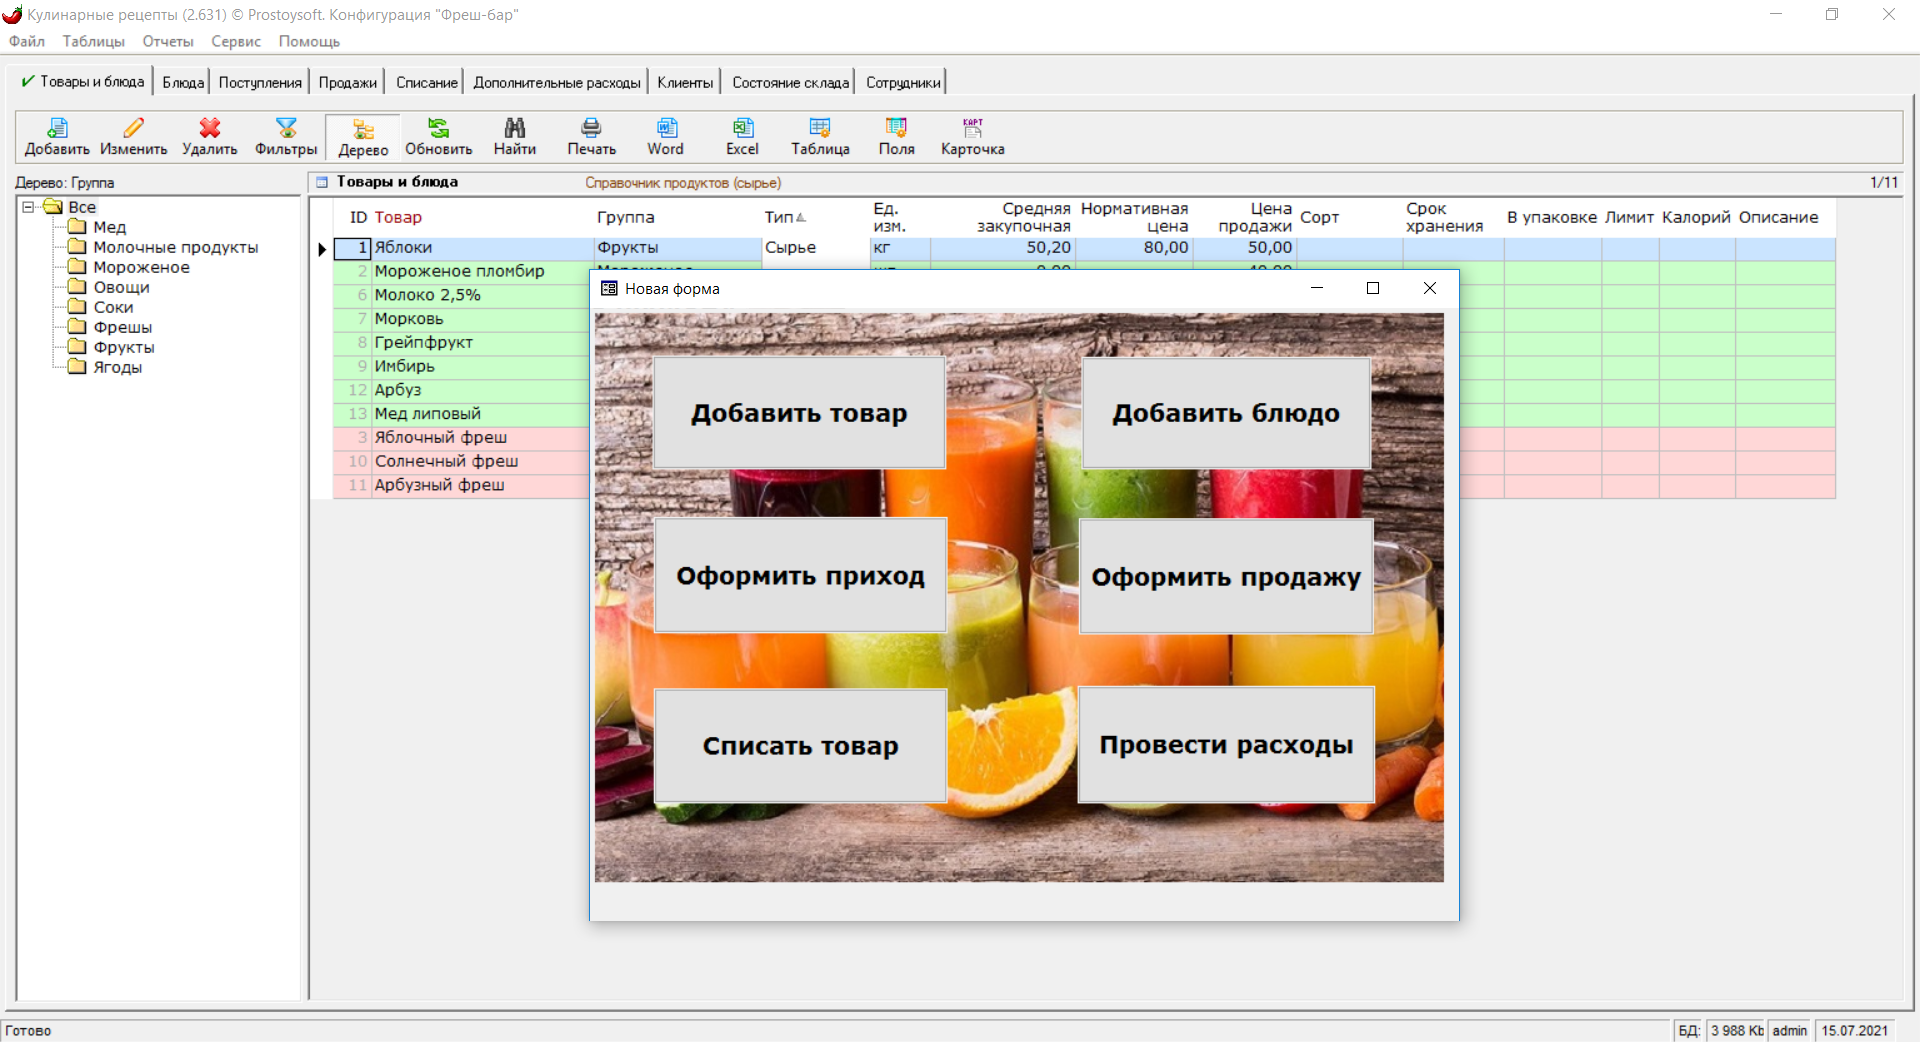The width and height of the screenshot is (1920, 1042).
Task: Toggle the Дерево panel button
Action: pyautogui.click(x=363, y=137)
